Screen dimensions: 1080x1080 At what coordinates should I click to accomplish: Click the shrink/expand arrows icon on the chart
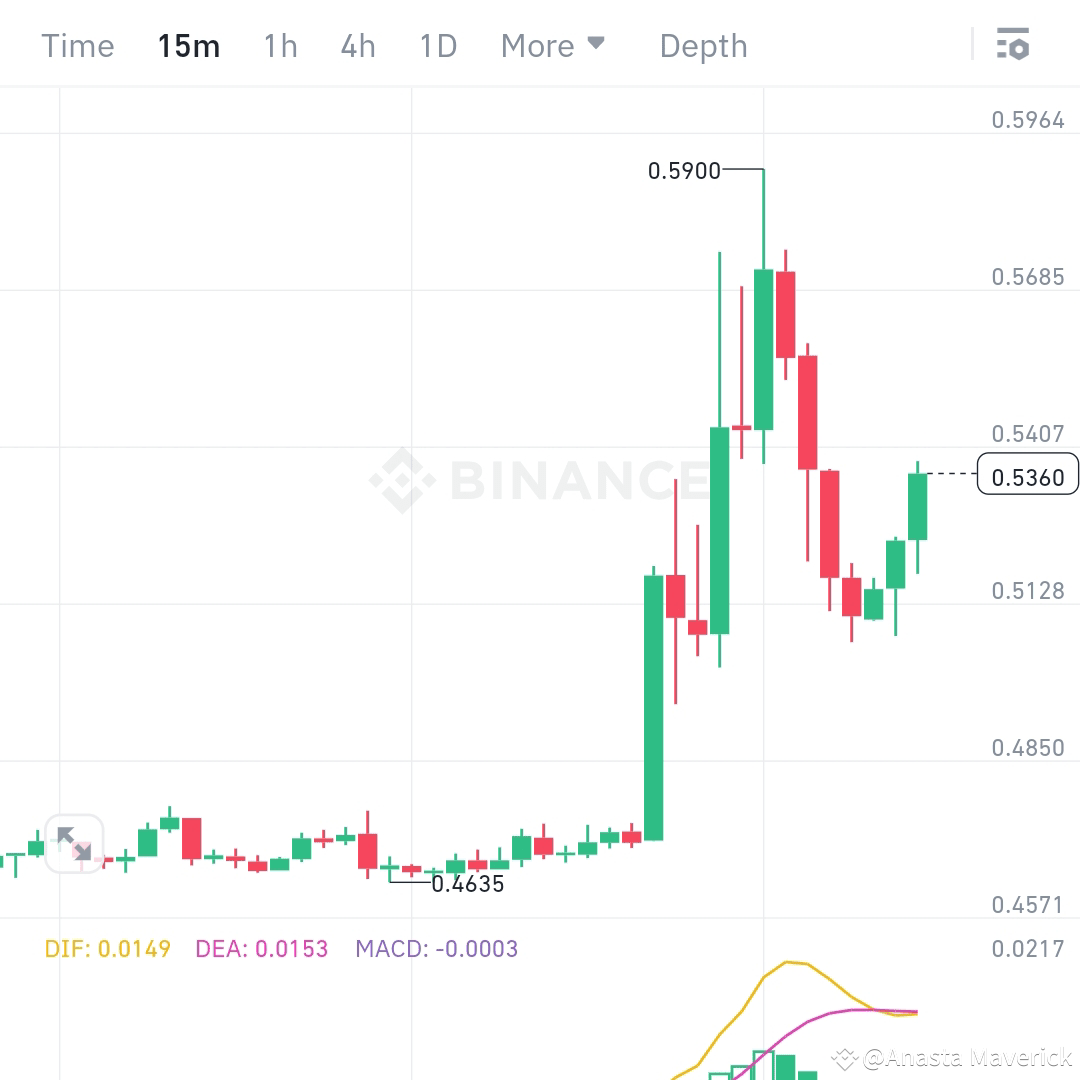(75, 844)
